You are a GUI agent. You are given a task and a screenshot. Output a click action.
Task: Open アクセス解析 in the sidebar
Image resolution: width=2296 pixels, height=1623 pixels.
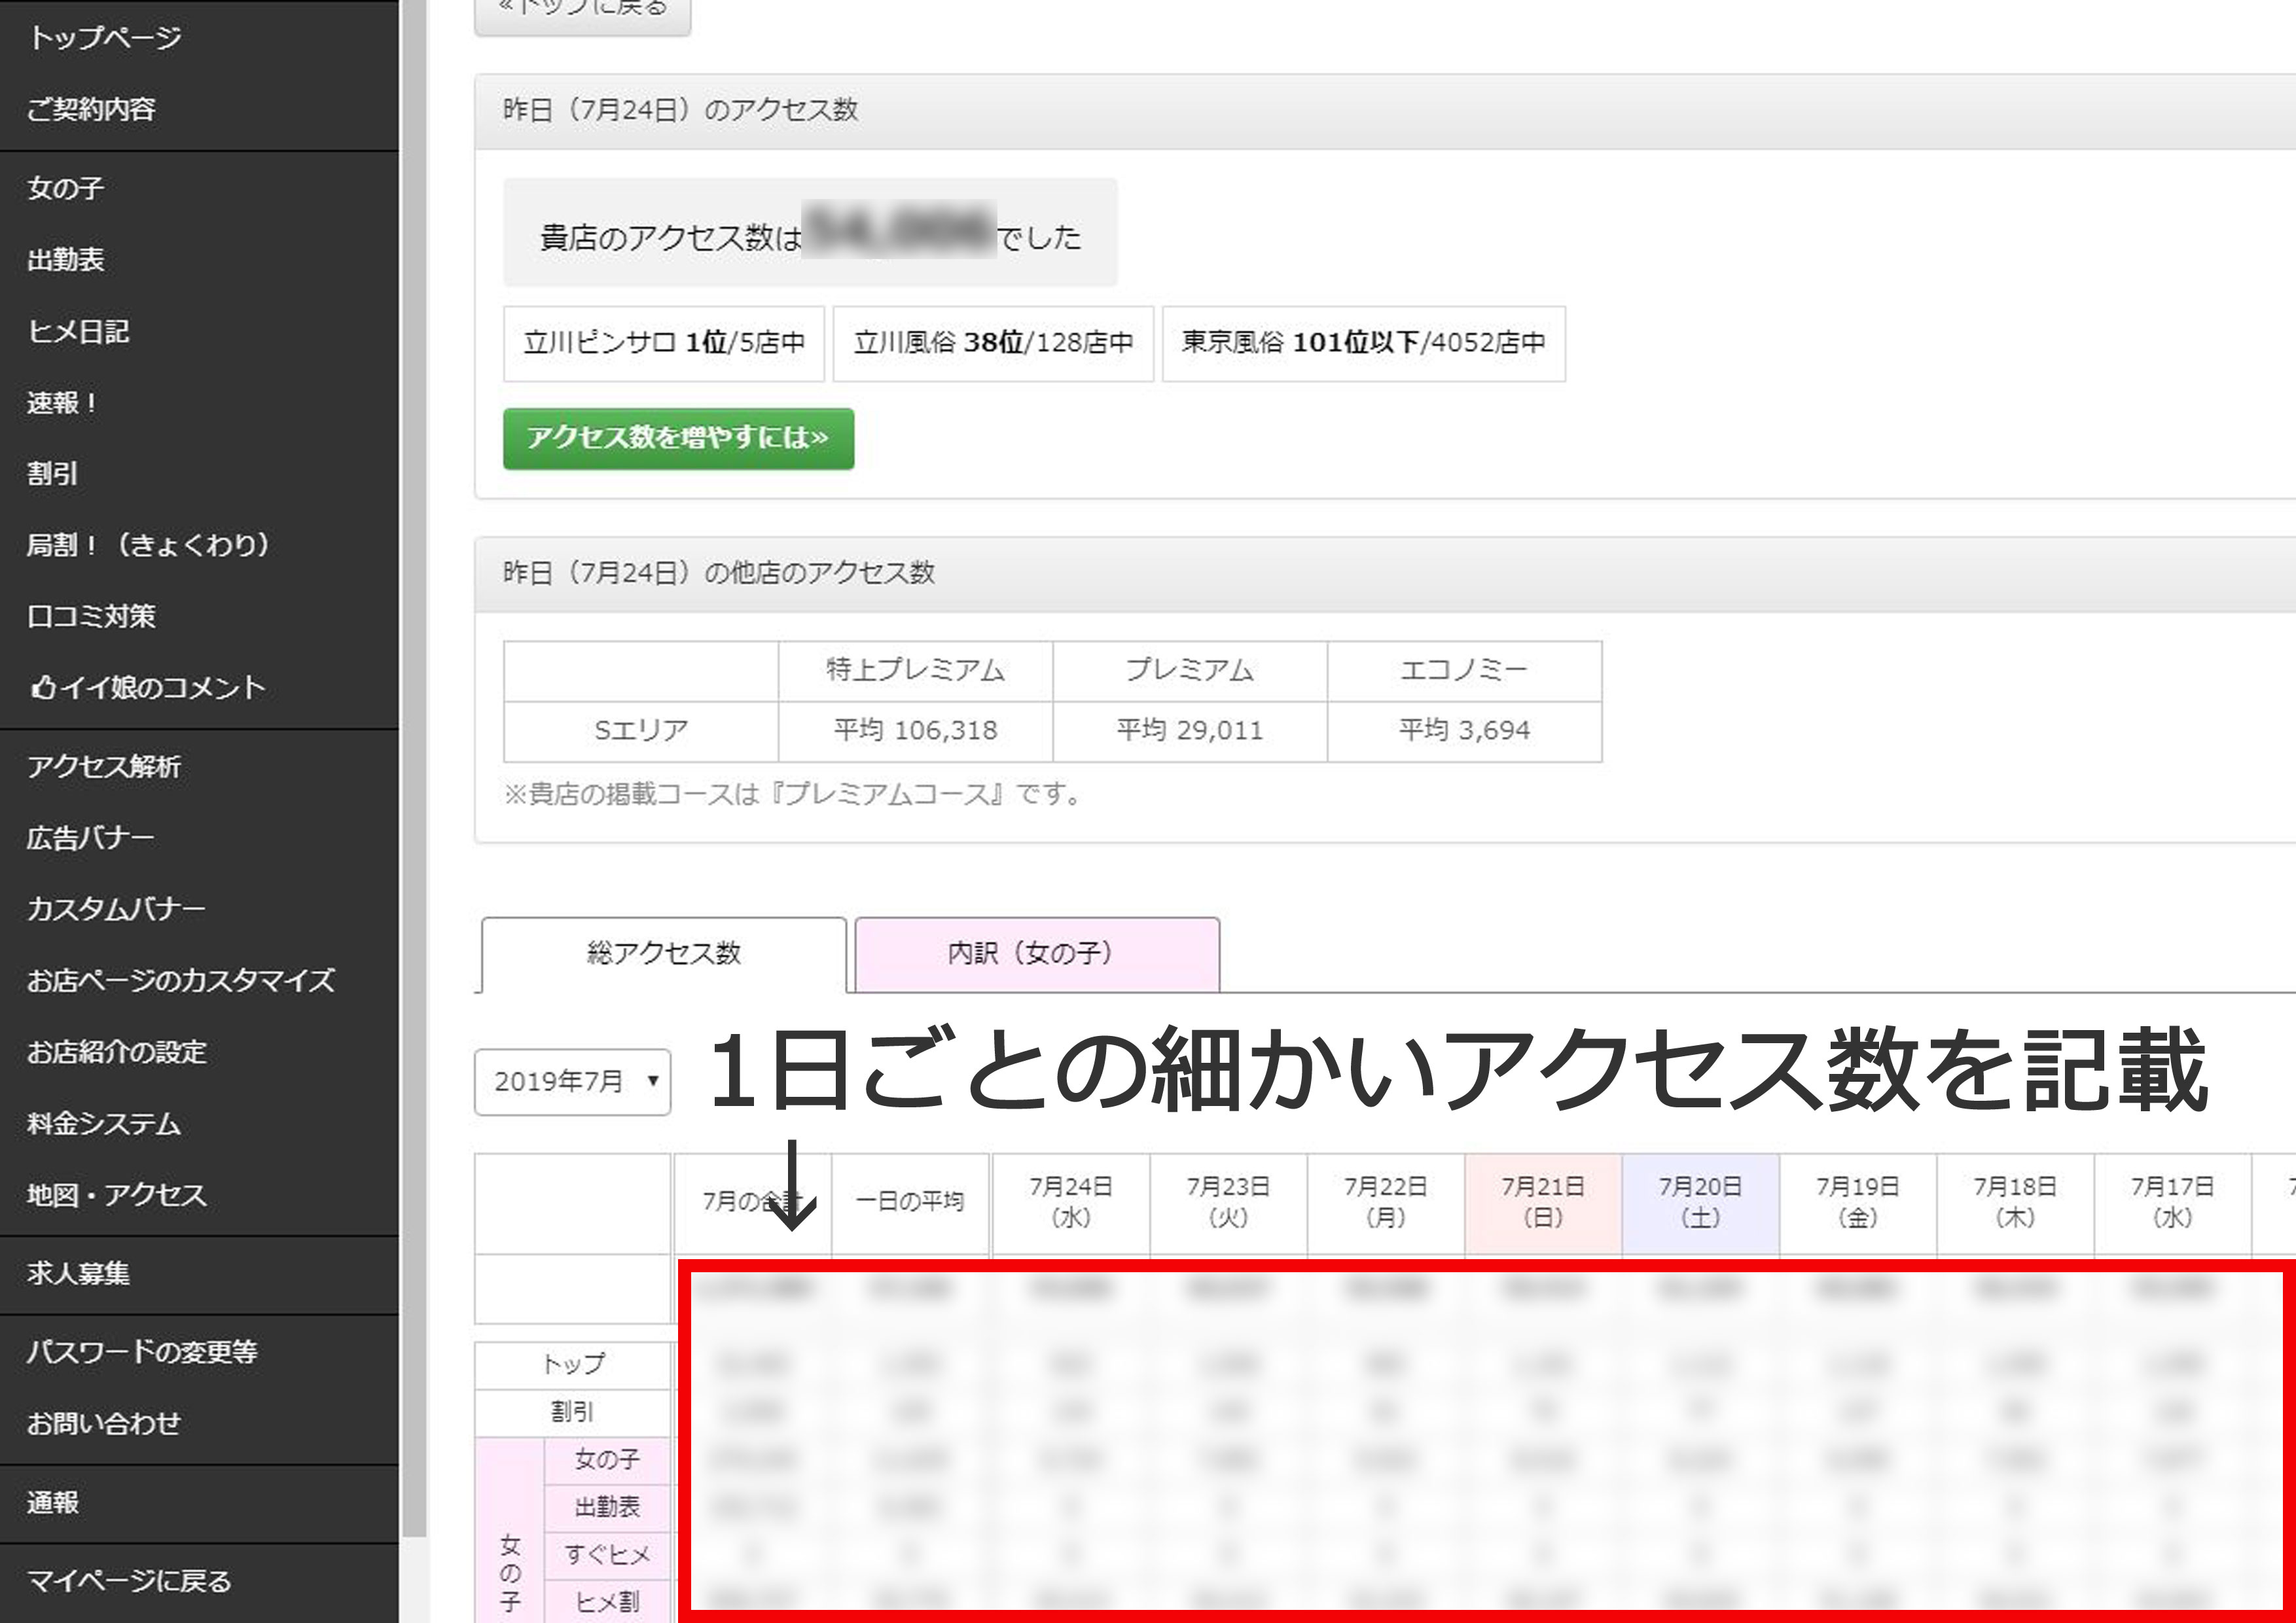tap(104, 766)
